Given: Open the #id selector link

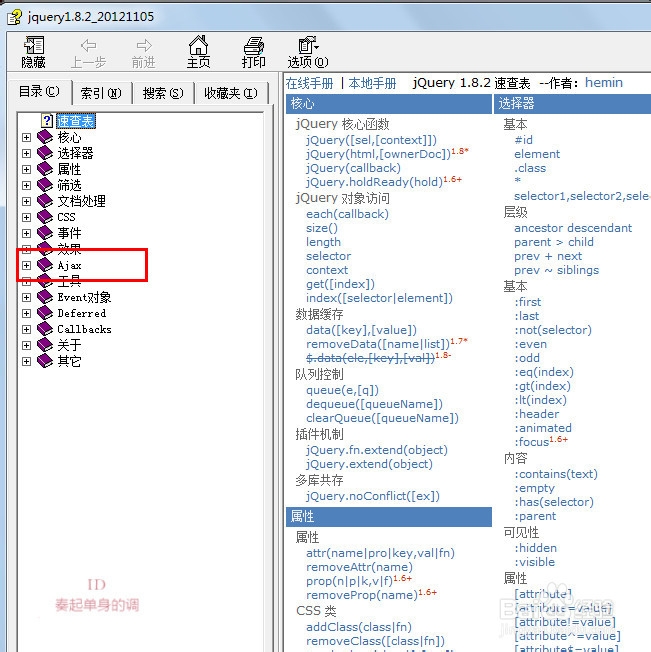Looking at the screenshot, I should 523,140.
